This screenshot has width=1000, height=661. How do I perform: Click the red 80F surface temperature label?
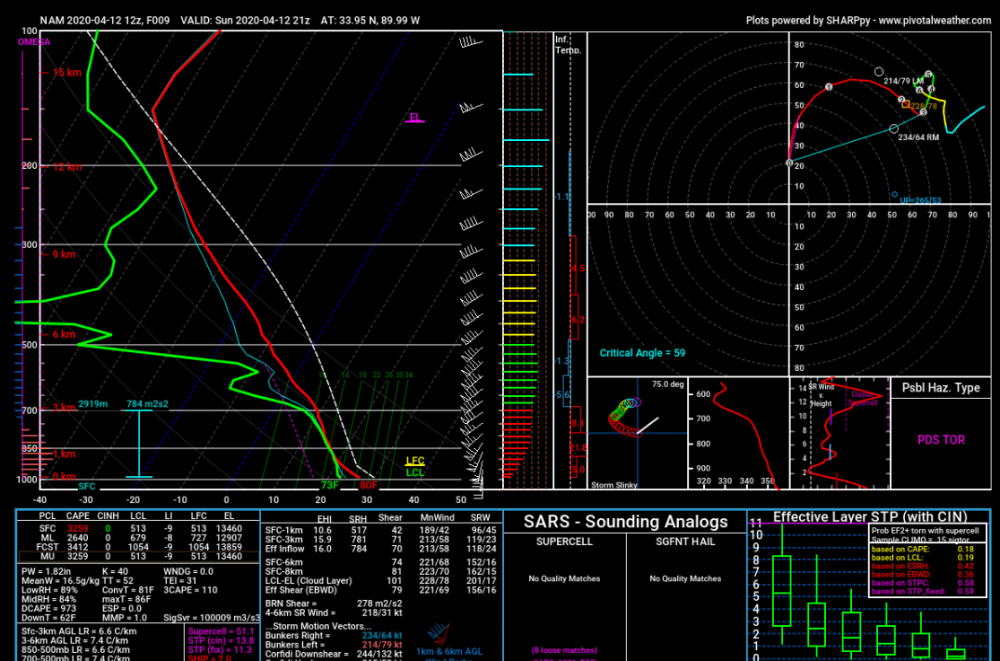pyautogui.click(x=368, y=486)
